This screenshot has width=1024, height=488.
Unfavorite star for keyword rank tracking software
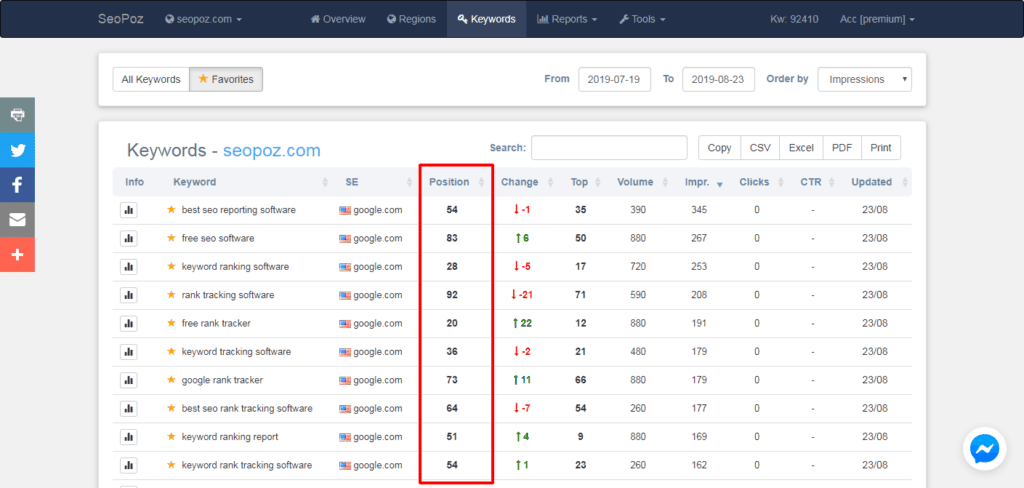[172, 465]
